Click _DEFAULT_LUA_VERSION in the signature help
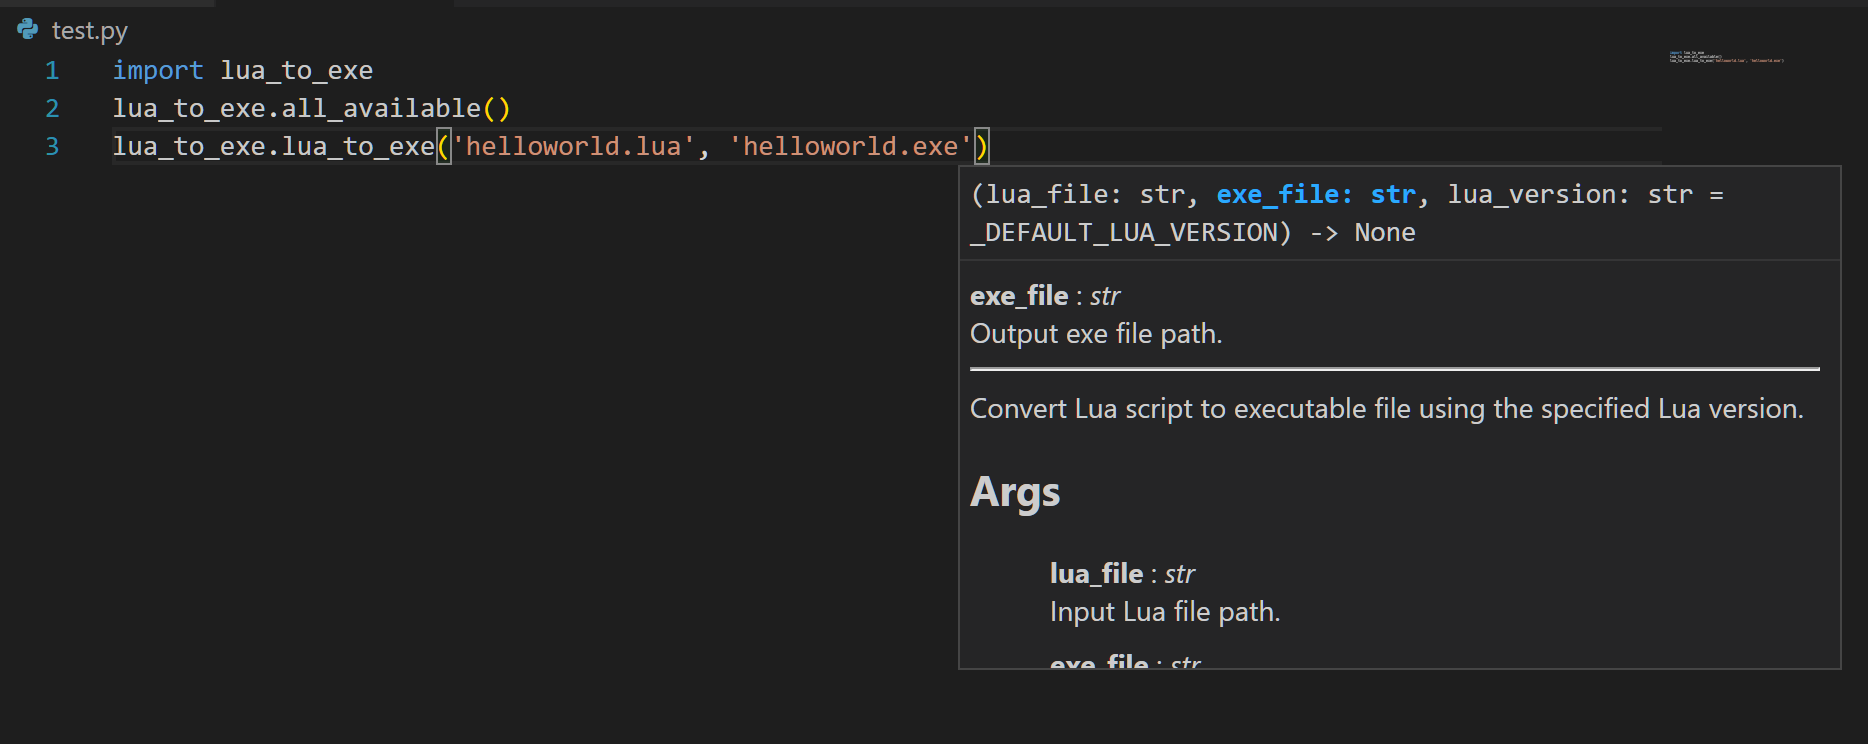1868x744 pixels. (x=1130, y=233)
